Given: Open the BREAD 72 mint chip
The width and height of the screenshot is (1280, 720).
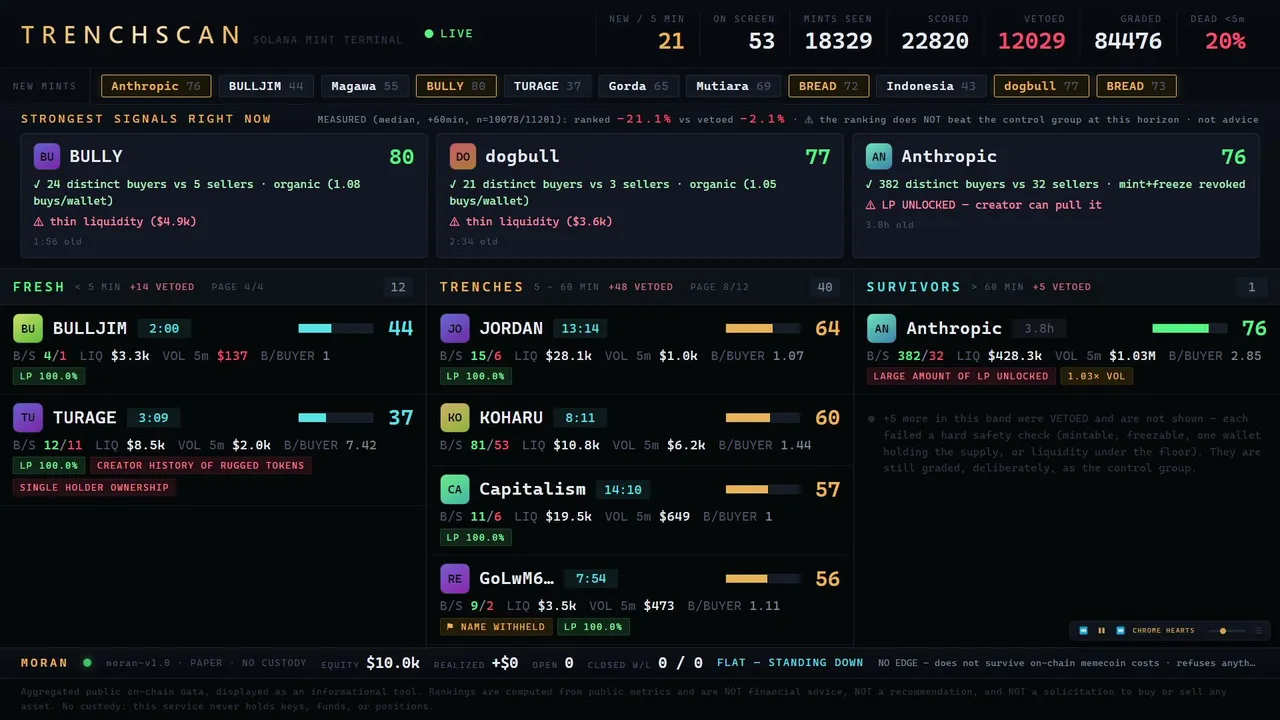Looking at the screenshot, I should 829,86.
